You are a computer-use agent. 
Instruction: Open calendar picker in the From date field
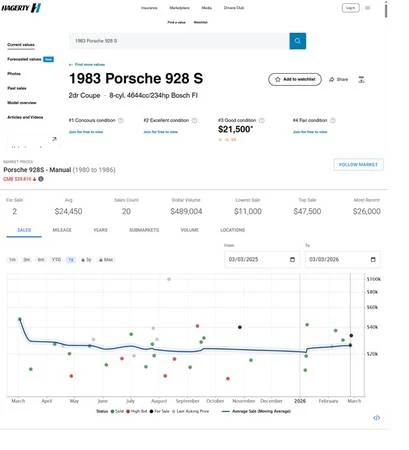pos(292,260)
